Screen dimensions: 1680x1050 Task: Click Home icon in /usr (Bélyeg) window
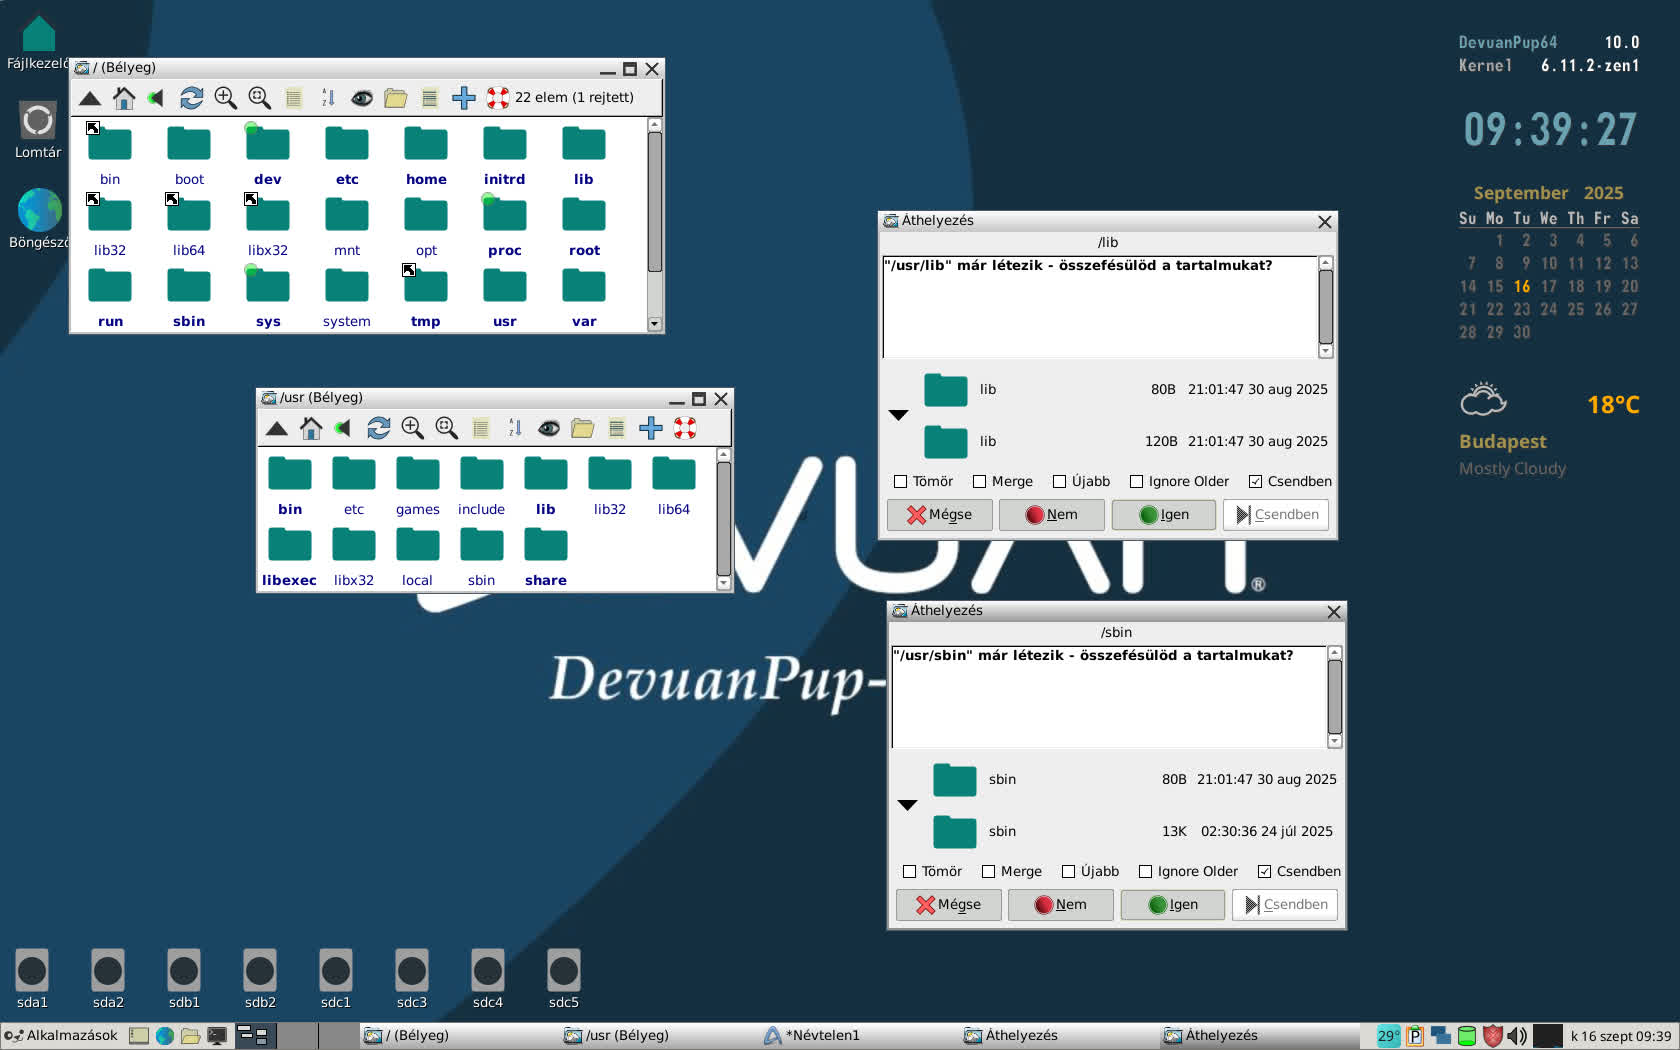coord(311,429)
